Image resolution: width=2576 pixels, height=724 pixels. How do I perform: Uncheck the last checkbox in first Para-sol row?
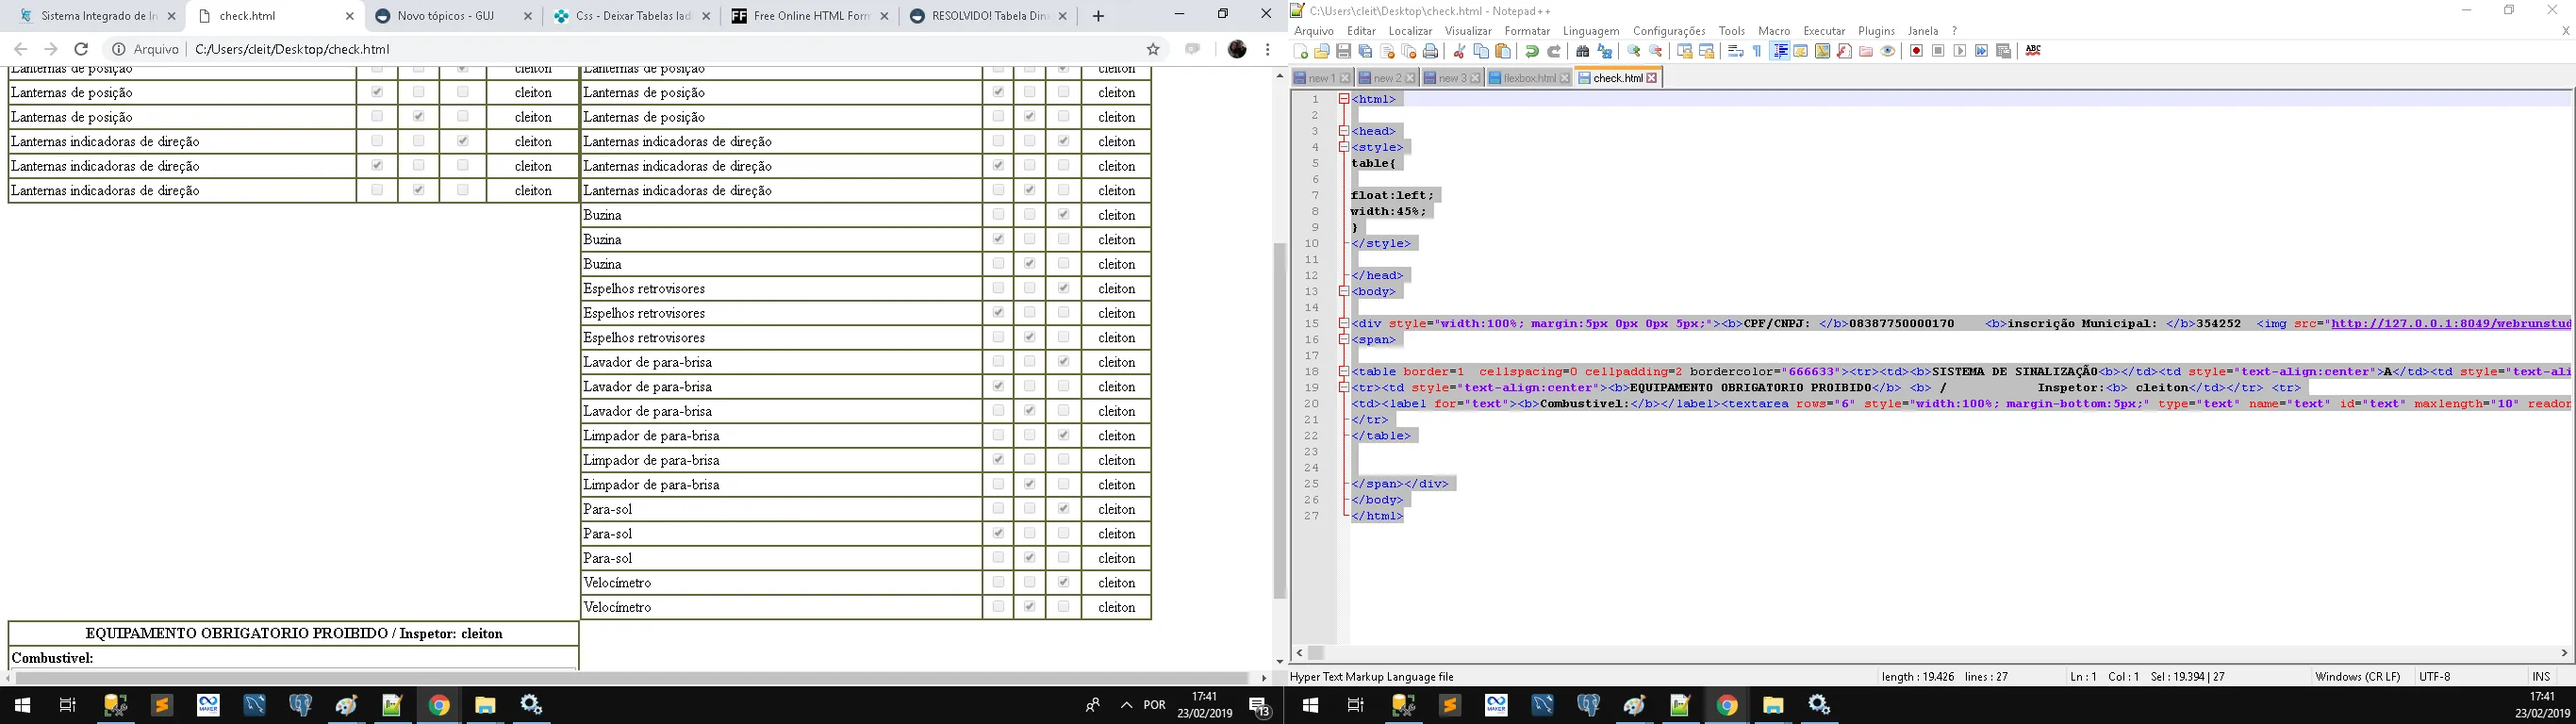pyautogui.click(x=1063, y=509)
